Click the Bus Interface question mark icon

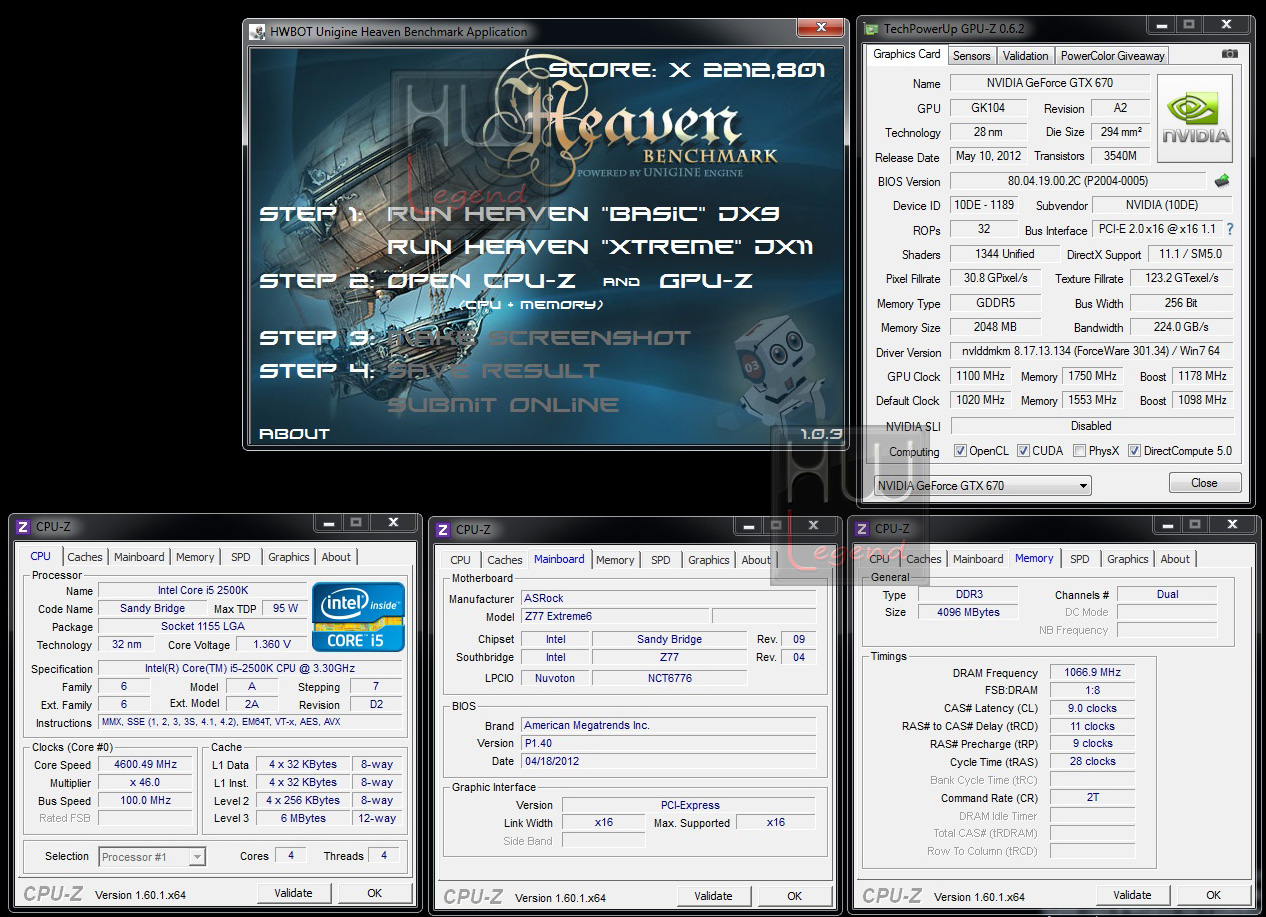pos(1230,229)
